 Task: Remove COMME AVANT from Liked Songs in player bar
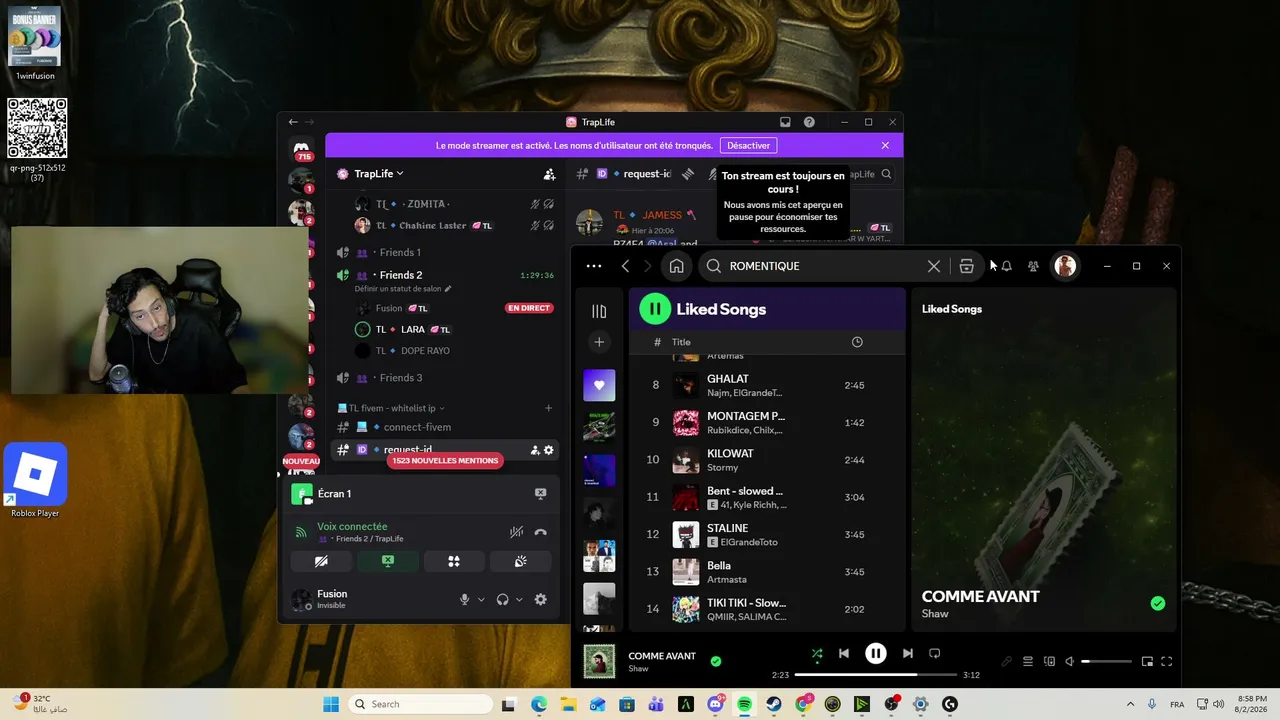click(716, 661)
